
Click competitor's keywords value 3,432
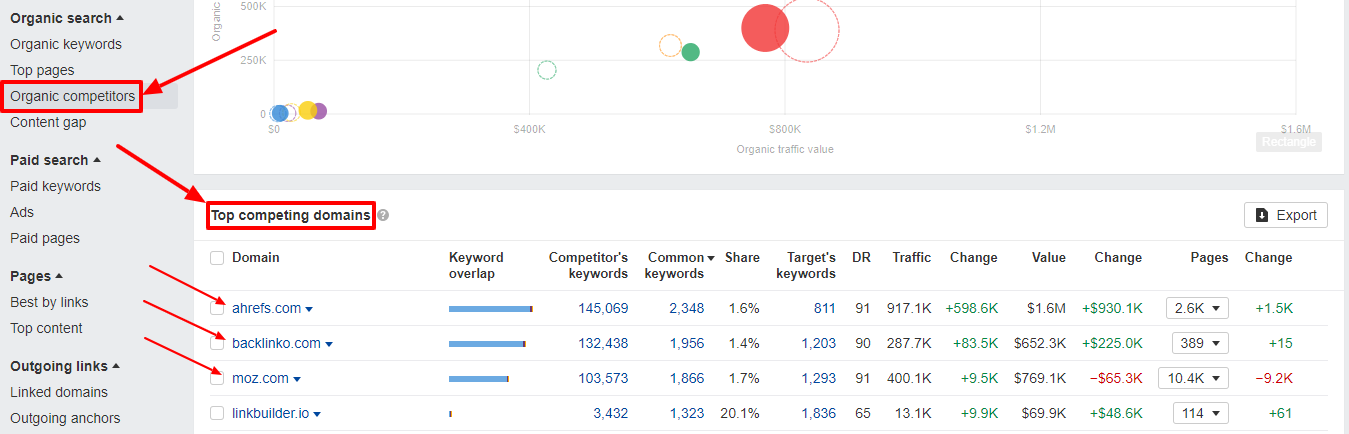tap(611, 413)
